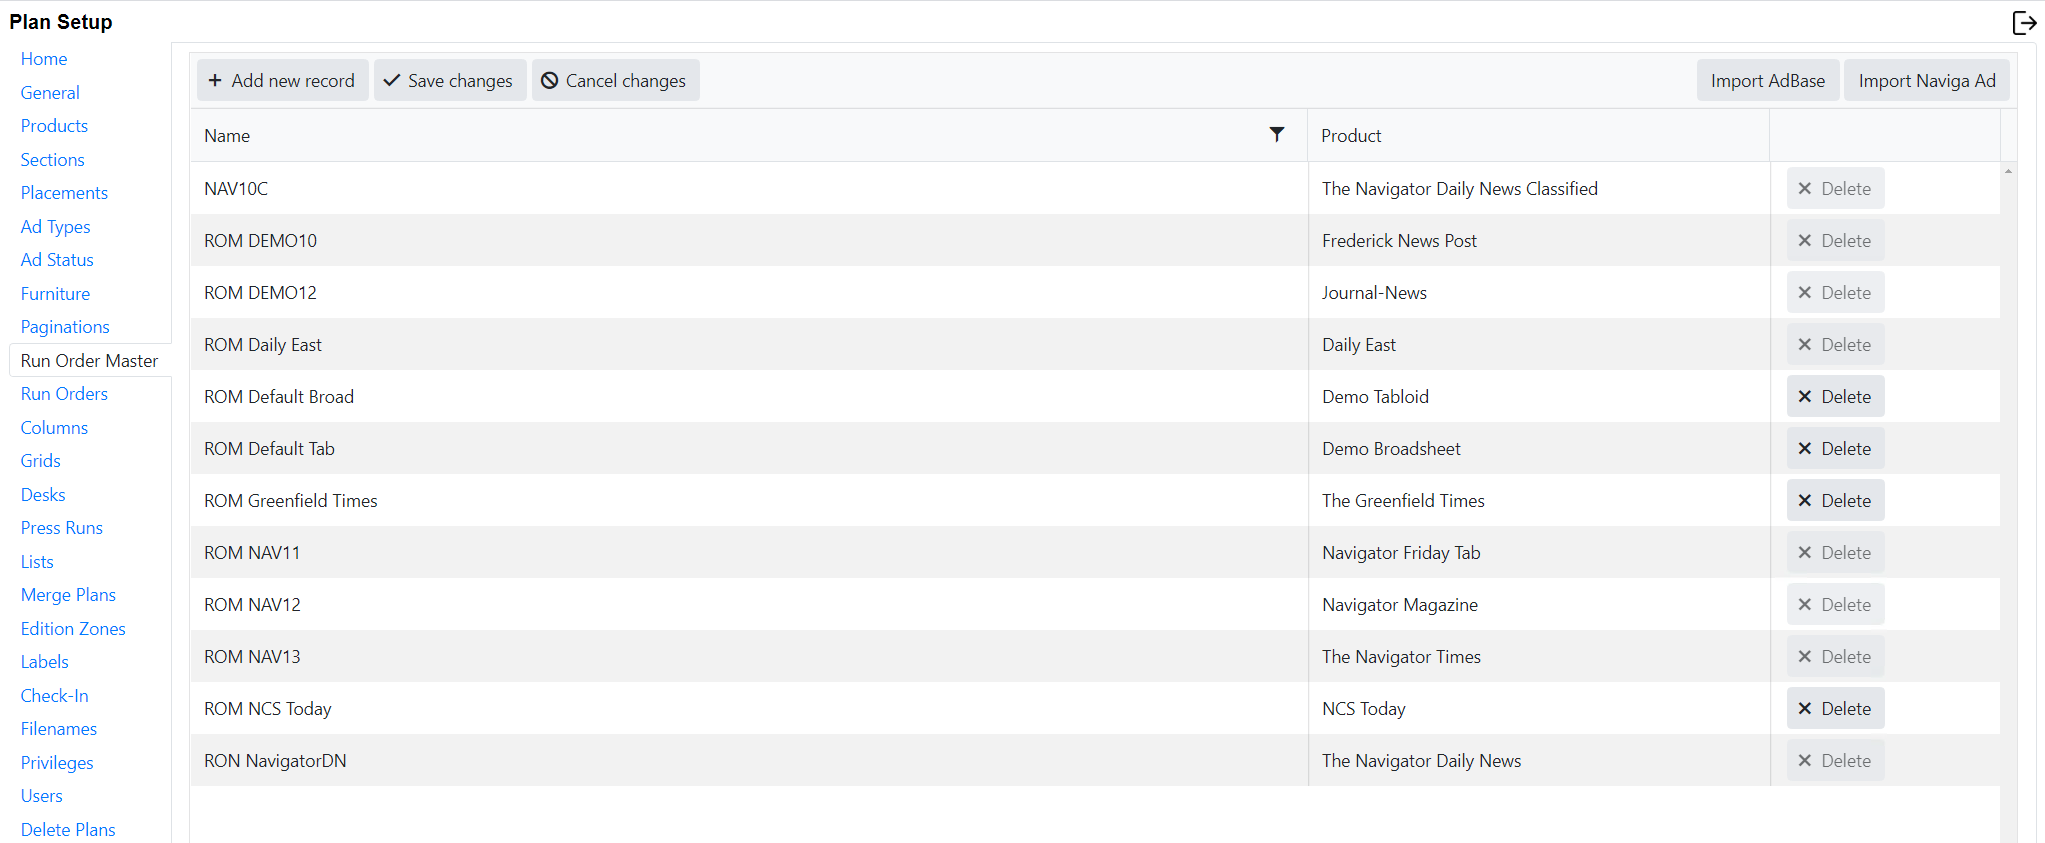Image resolution: width=2045 pixels, height=843 pixels.
Task: Click X icon for ROM Default Broad
Action: click(x=1805, y=397)
